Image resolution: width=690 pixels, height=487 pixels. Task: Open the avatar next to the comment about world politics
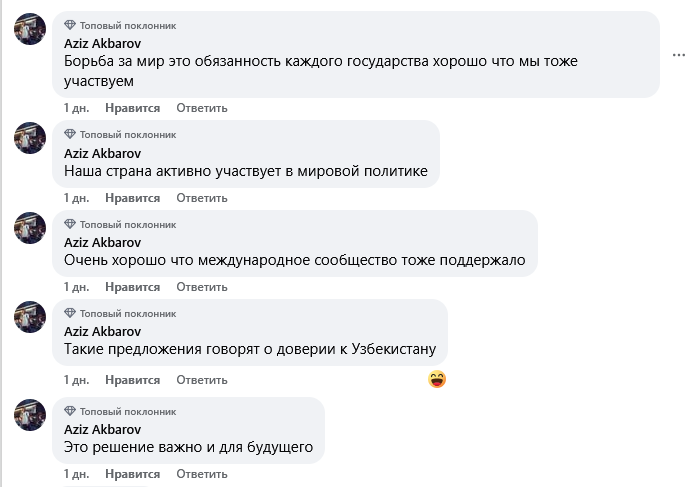point(30,138)
